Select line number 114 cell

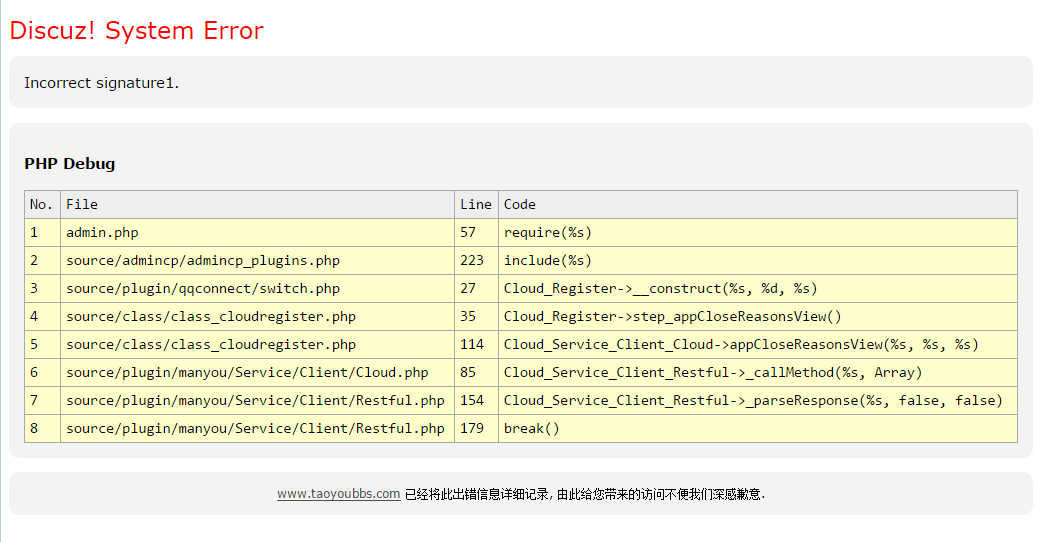point(476,344)
